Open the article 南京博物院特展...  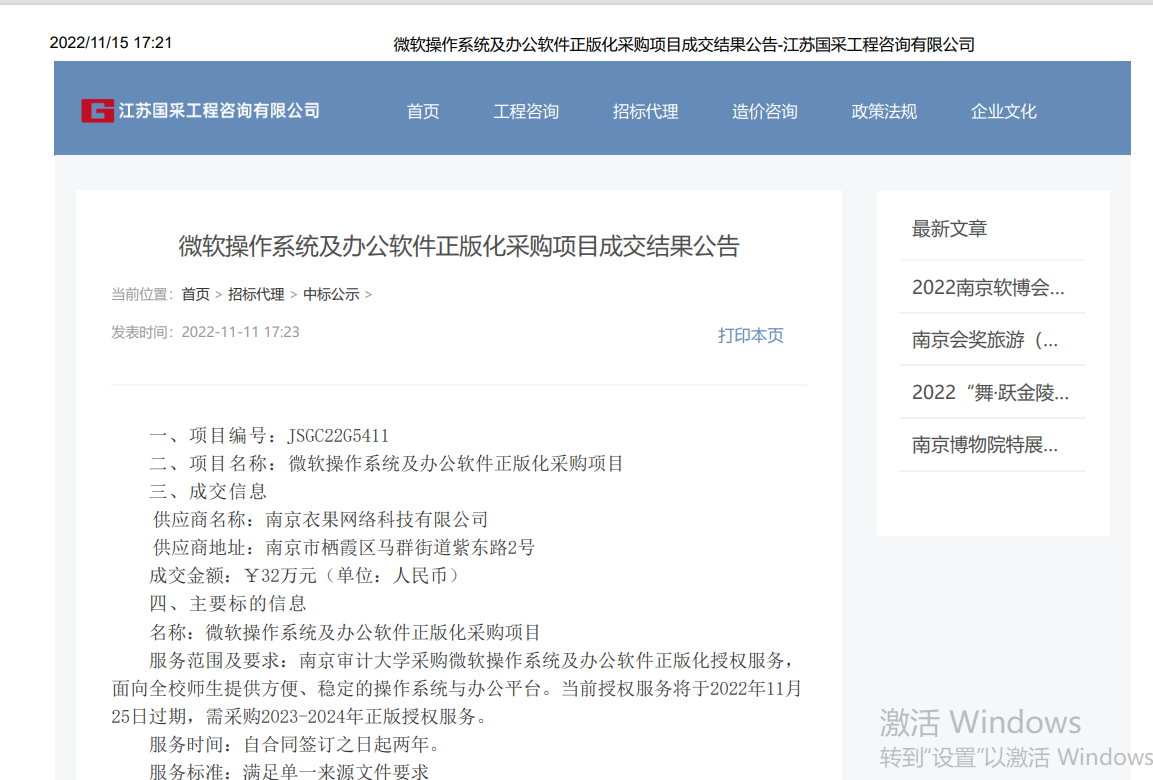click(985, 445)
